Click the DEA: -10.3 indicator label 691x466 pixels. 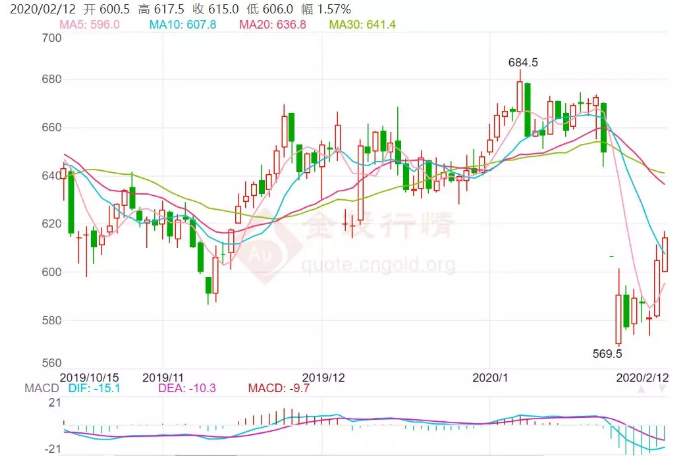click(x=187, y=388)
